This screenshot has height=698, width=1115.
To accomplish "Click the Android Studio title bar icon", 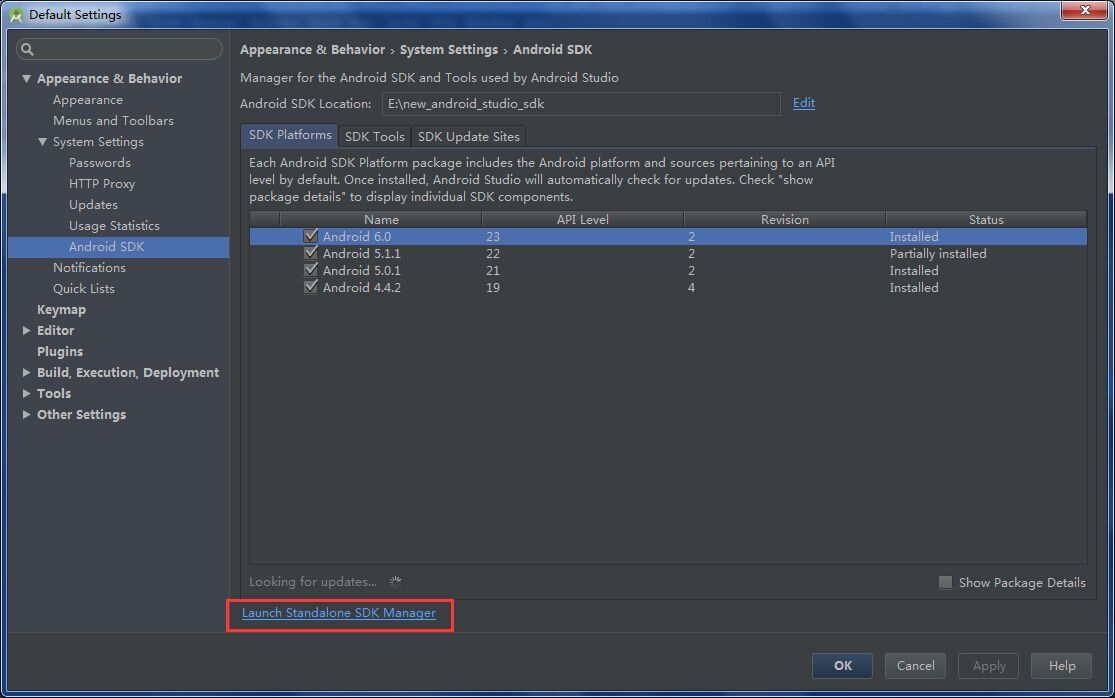I will (16, 15).
